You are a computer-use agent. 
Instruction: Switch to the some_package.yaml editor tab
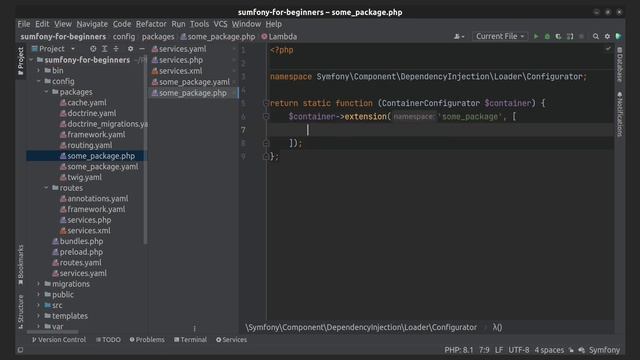[193, 82]
